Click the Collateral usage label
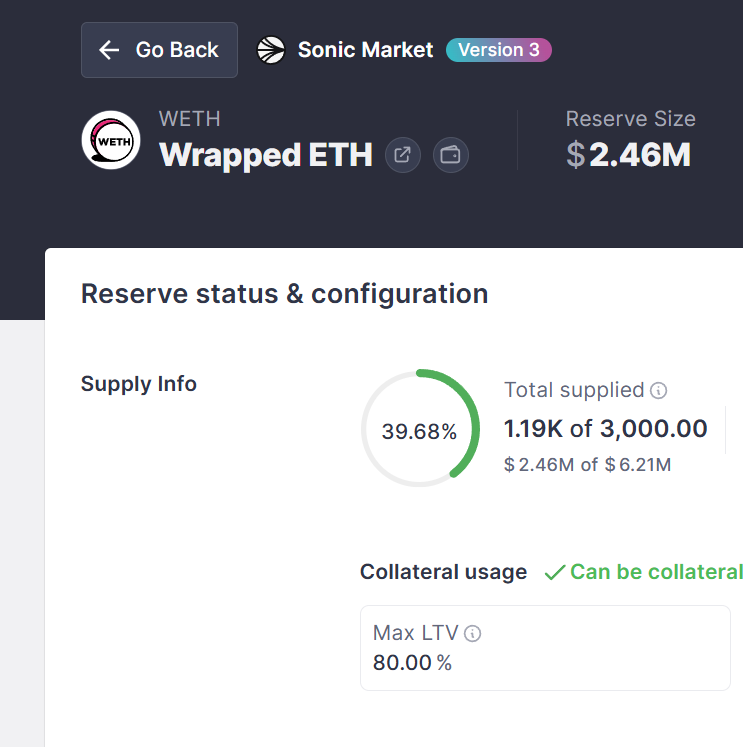Image resolution: width=743 pixels, height=747 pixels. point(443,572)
